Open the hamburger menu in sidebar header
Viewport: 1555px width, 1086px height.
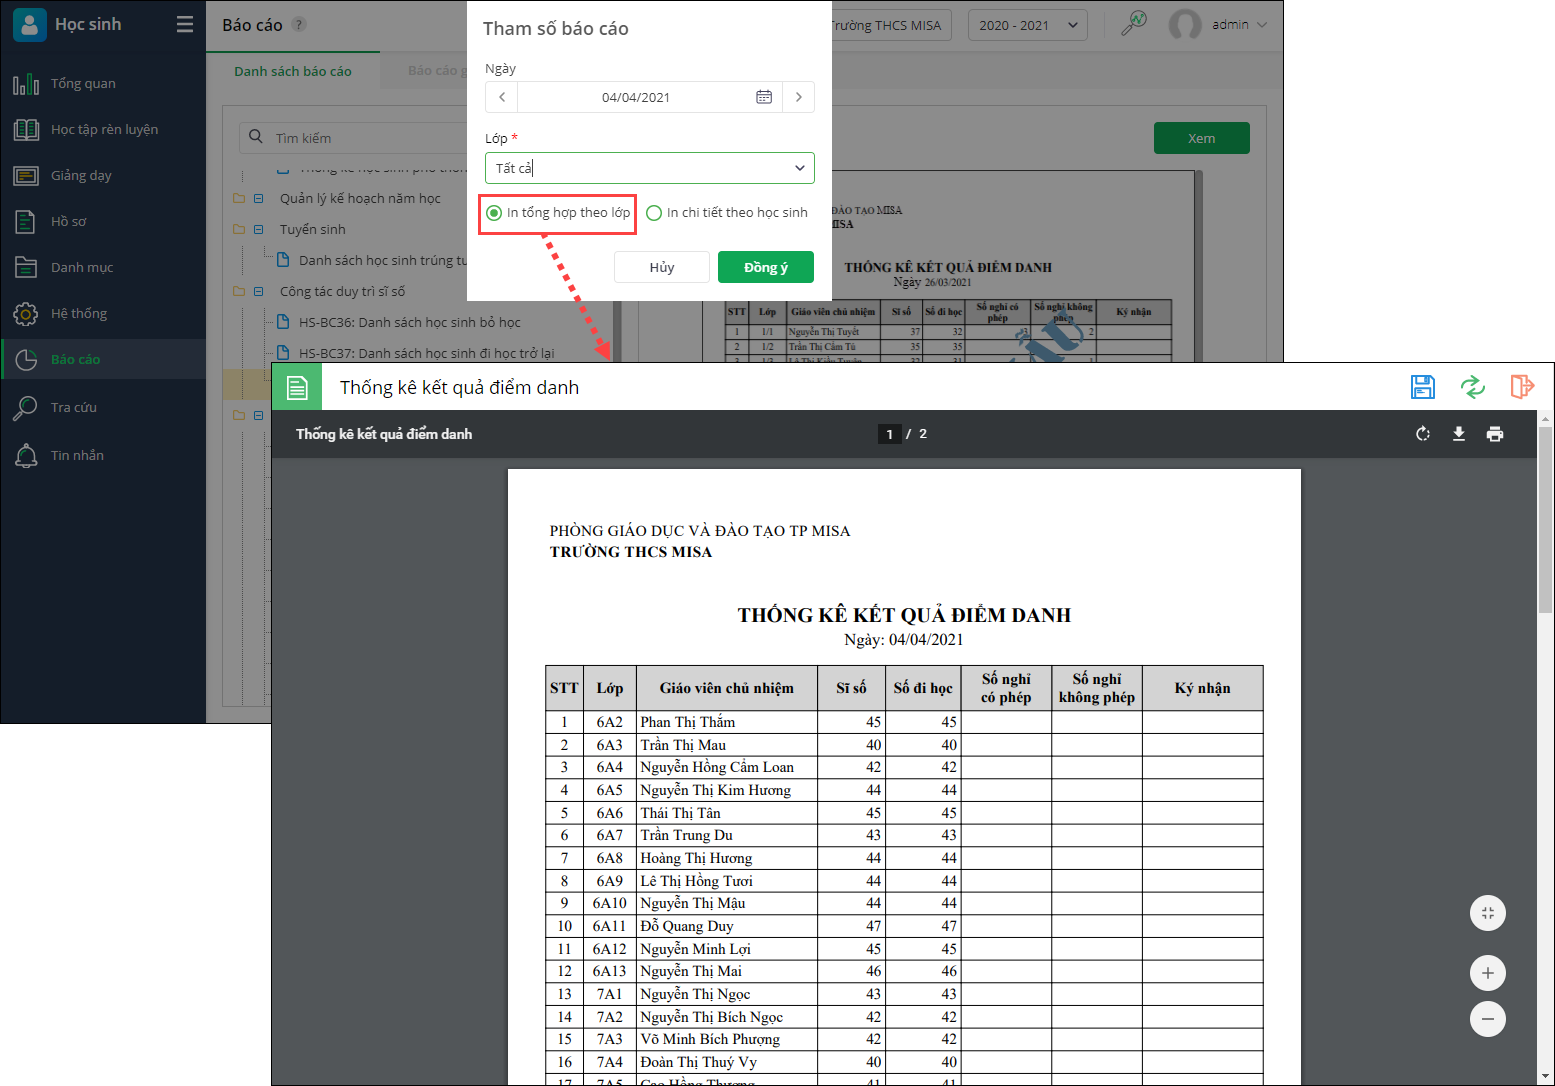(185, 24)
